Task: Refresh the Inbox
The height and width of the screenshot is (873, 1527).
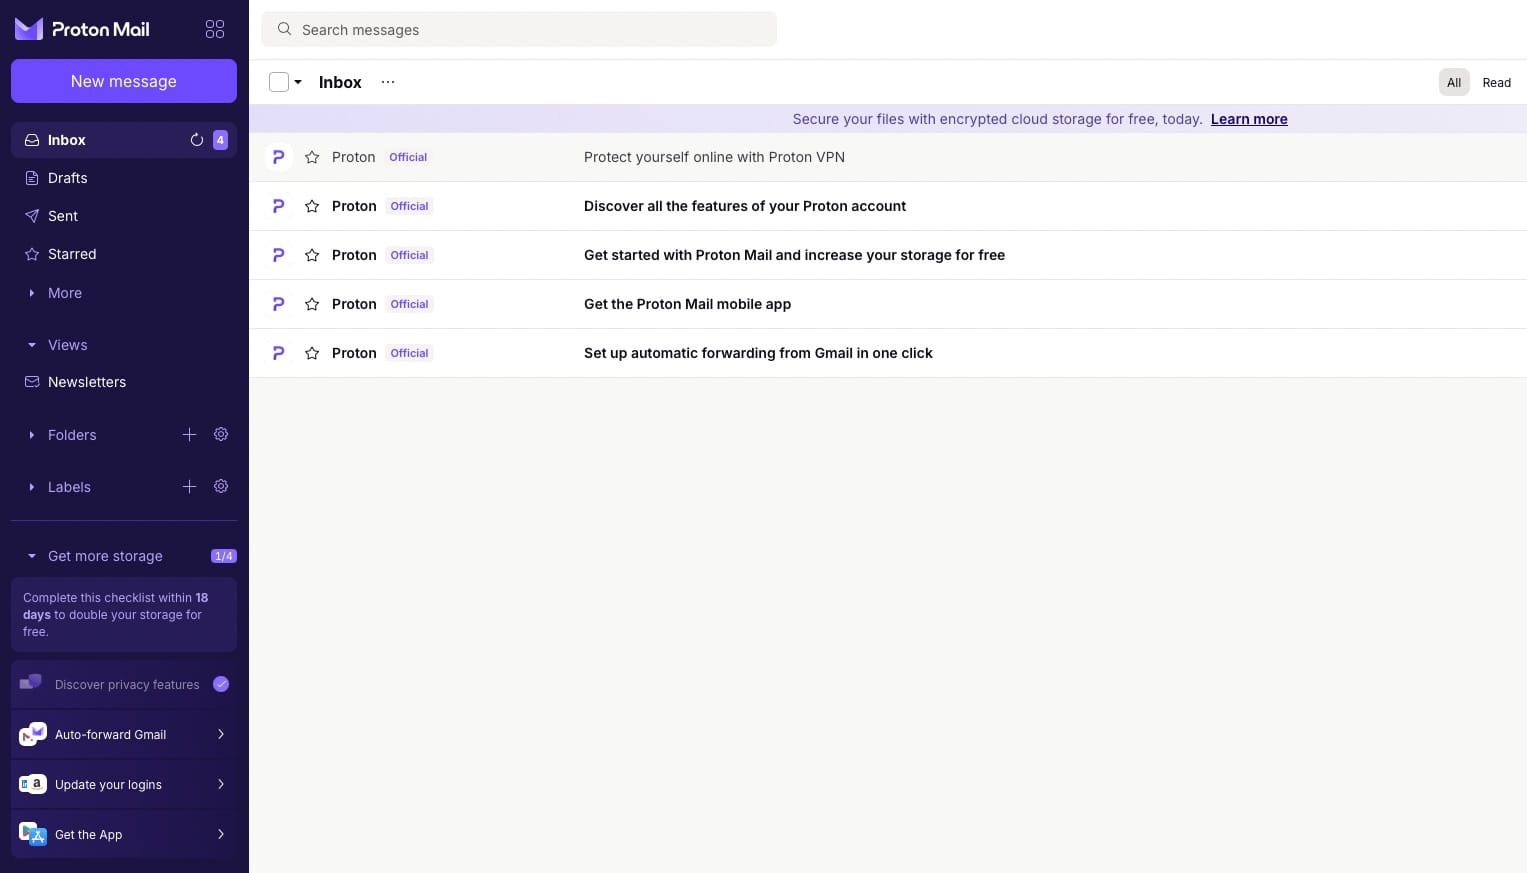Action: [x=197, y=140]
